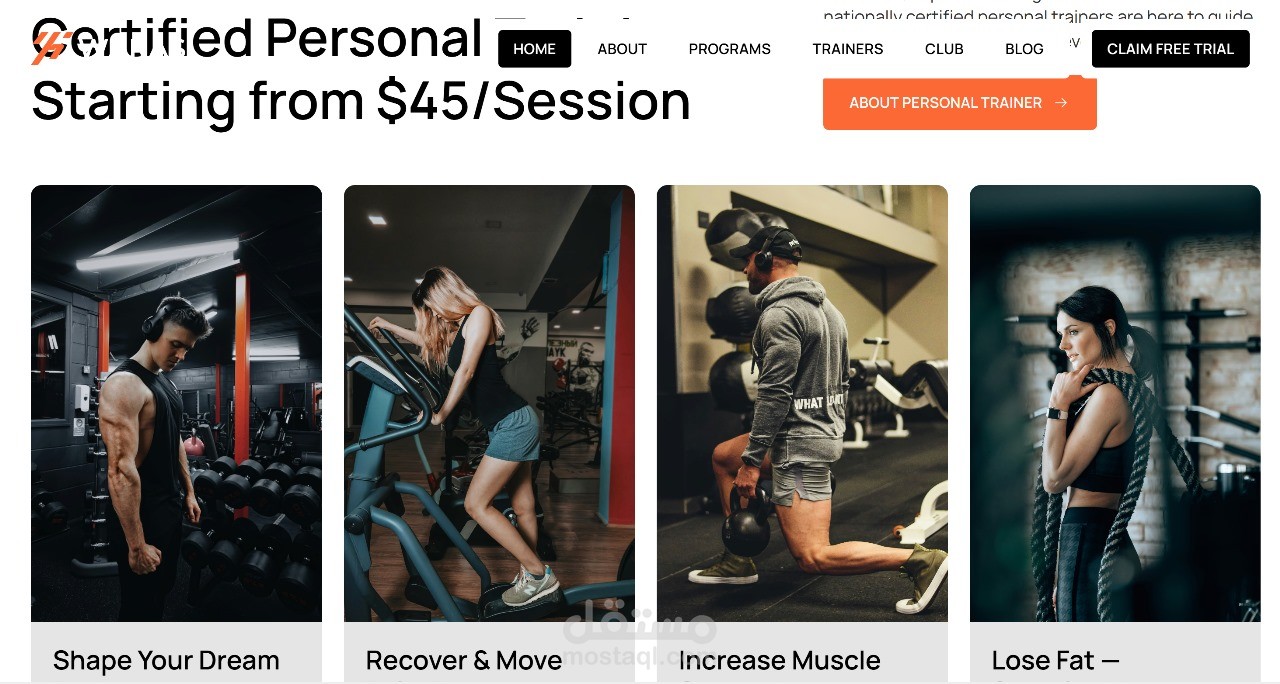This screenshot has width=1280, height=684.
Task: Click the "Recover & Move" card title
Action: [464, 661]
